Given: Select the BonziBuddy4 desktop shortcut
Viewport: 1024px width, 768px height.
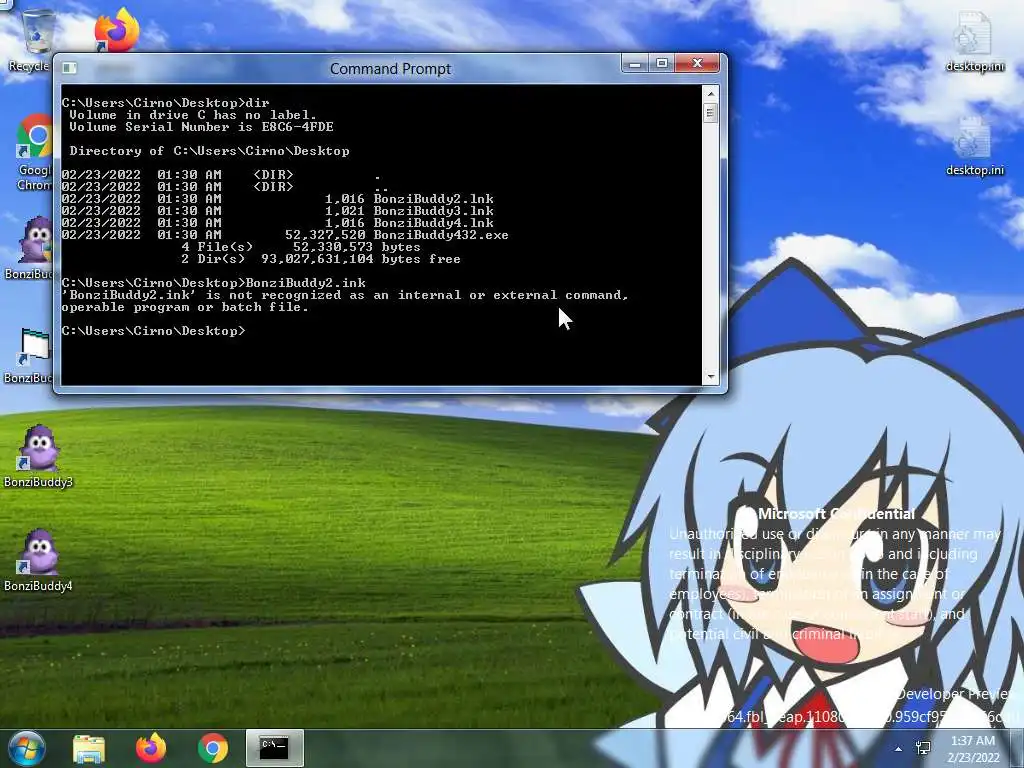Looking at the screenshot, I should [38, 560].
